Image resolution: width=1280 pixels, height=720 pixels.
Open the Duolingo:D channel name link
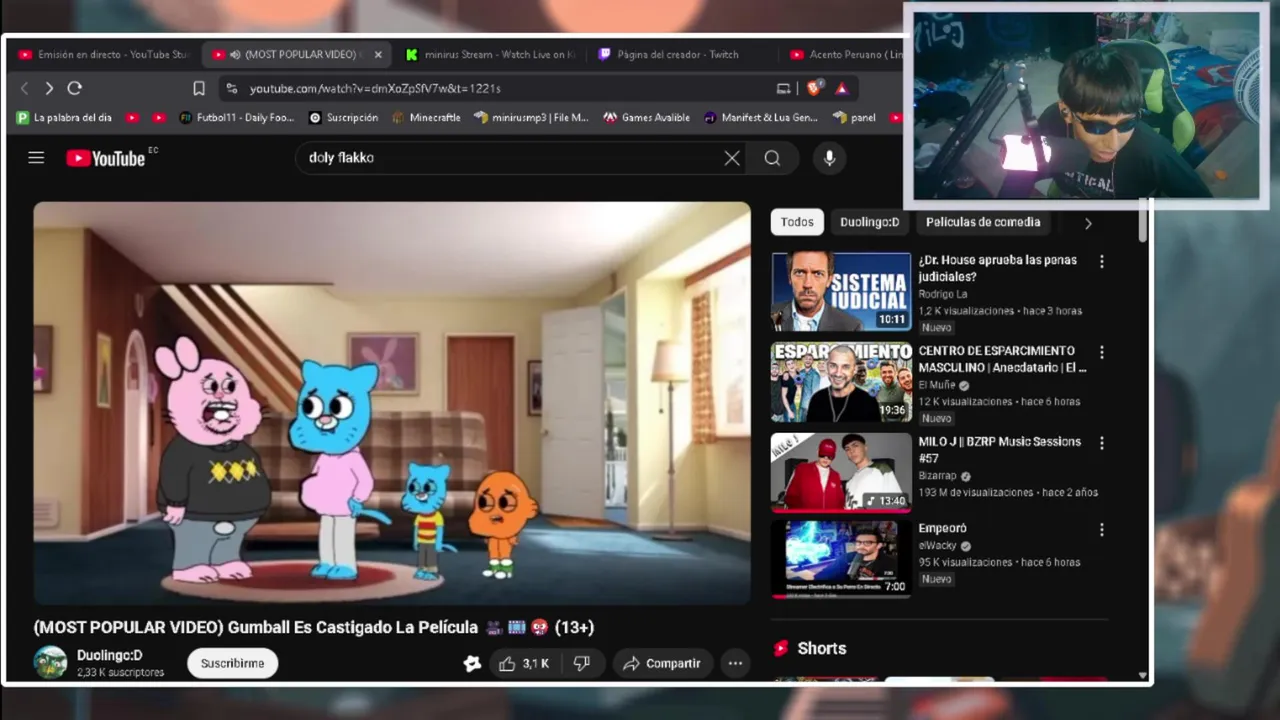tap(110, 655)
